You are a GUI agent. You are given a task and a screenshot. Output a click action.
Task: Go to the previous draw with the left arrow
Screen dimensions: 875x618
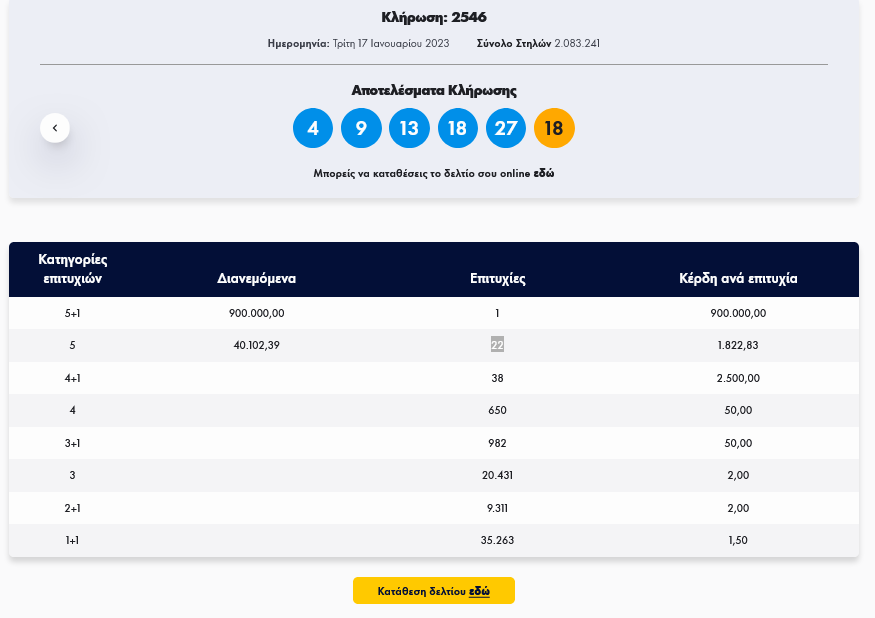coord(55,128)
